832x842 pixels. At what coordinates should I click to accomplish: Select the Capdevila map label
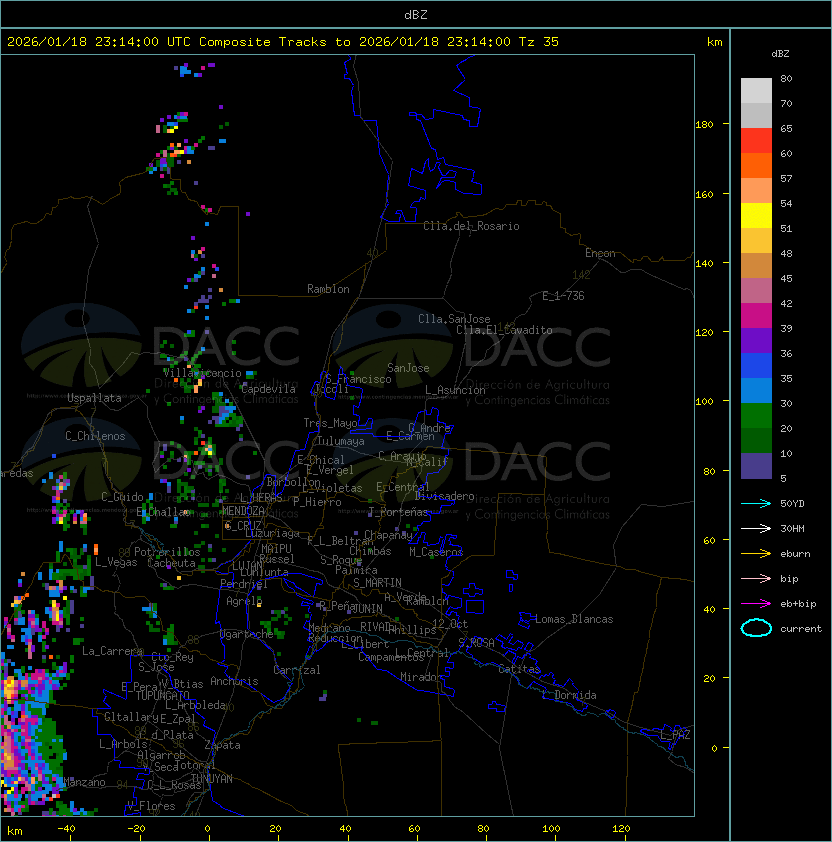[269, 389]
